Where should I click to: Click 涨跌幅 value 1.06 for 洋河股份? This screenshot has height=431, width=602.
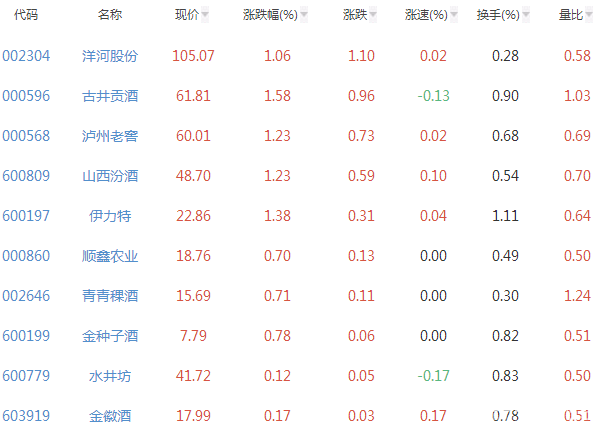point(277,56)
